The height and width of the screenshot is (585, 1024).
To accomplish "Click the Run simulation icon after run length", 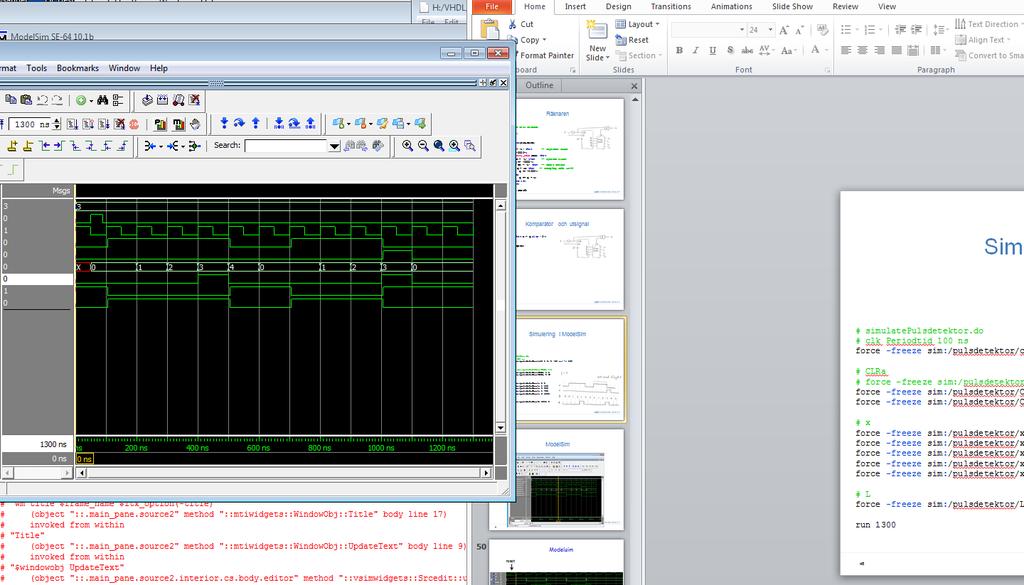I will click(72, 124).
